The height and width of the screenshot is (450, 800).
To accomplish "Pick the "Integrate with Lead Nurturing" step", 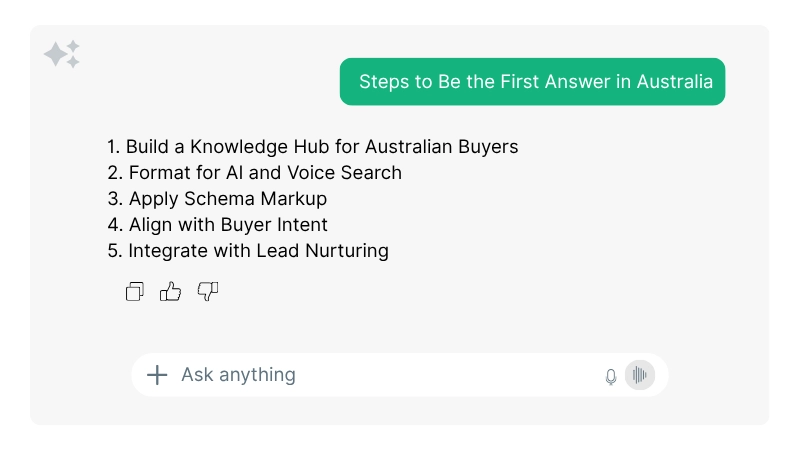I will tap(248, 251).
